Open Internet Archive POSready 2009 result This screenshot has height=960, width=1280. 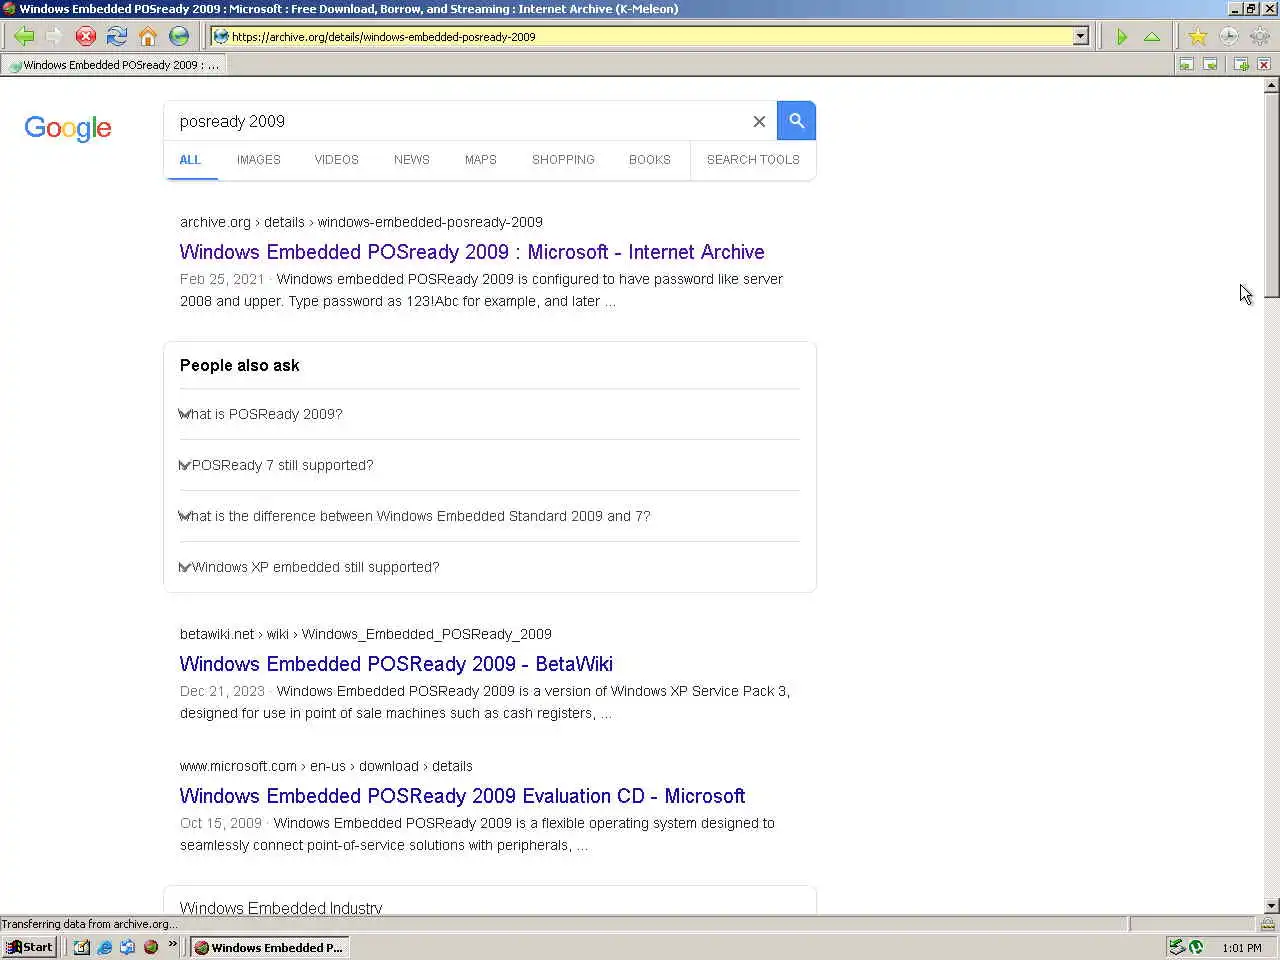click(472, 252)
